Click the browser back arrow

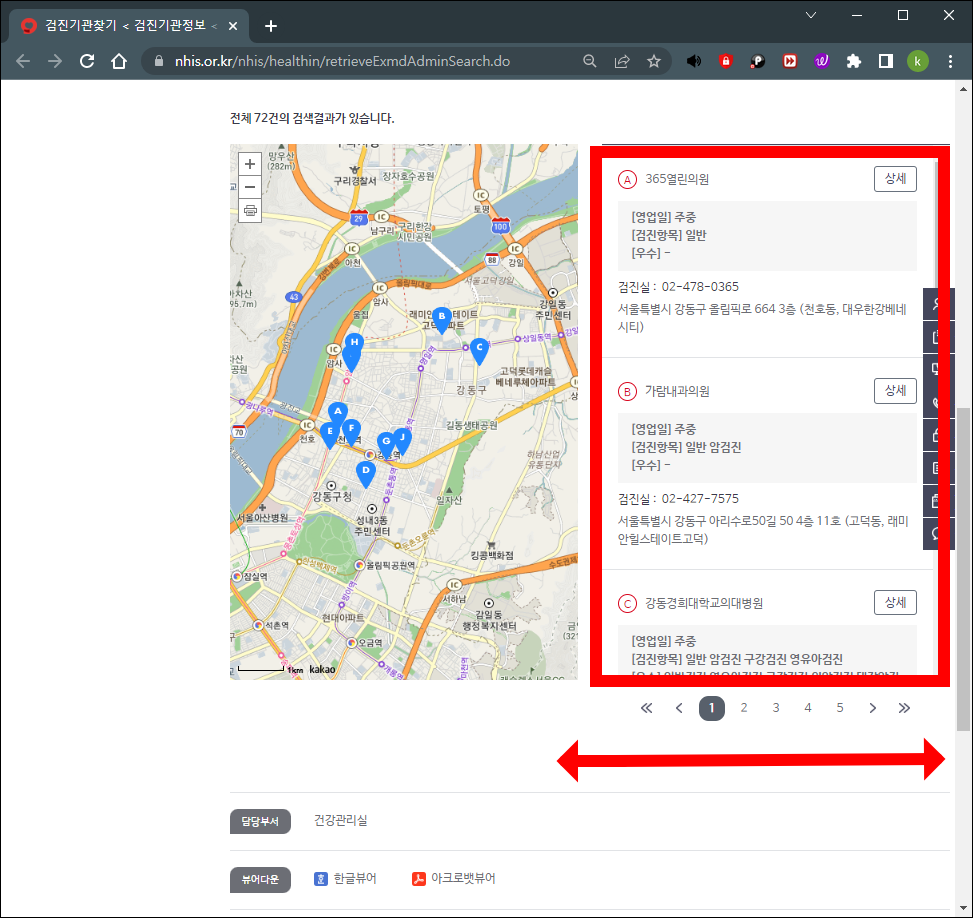(23, 61)
